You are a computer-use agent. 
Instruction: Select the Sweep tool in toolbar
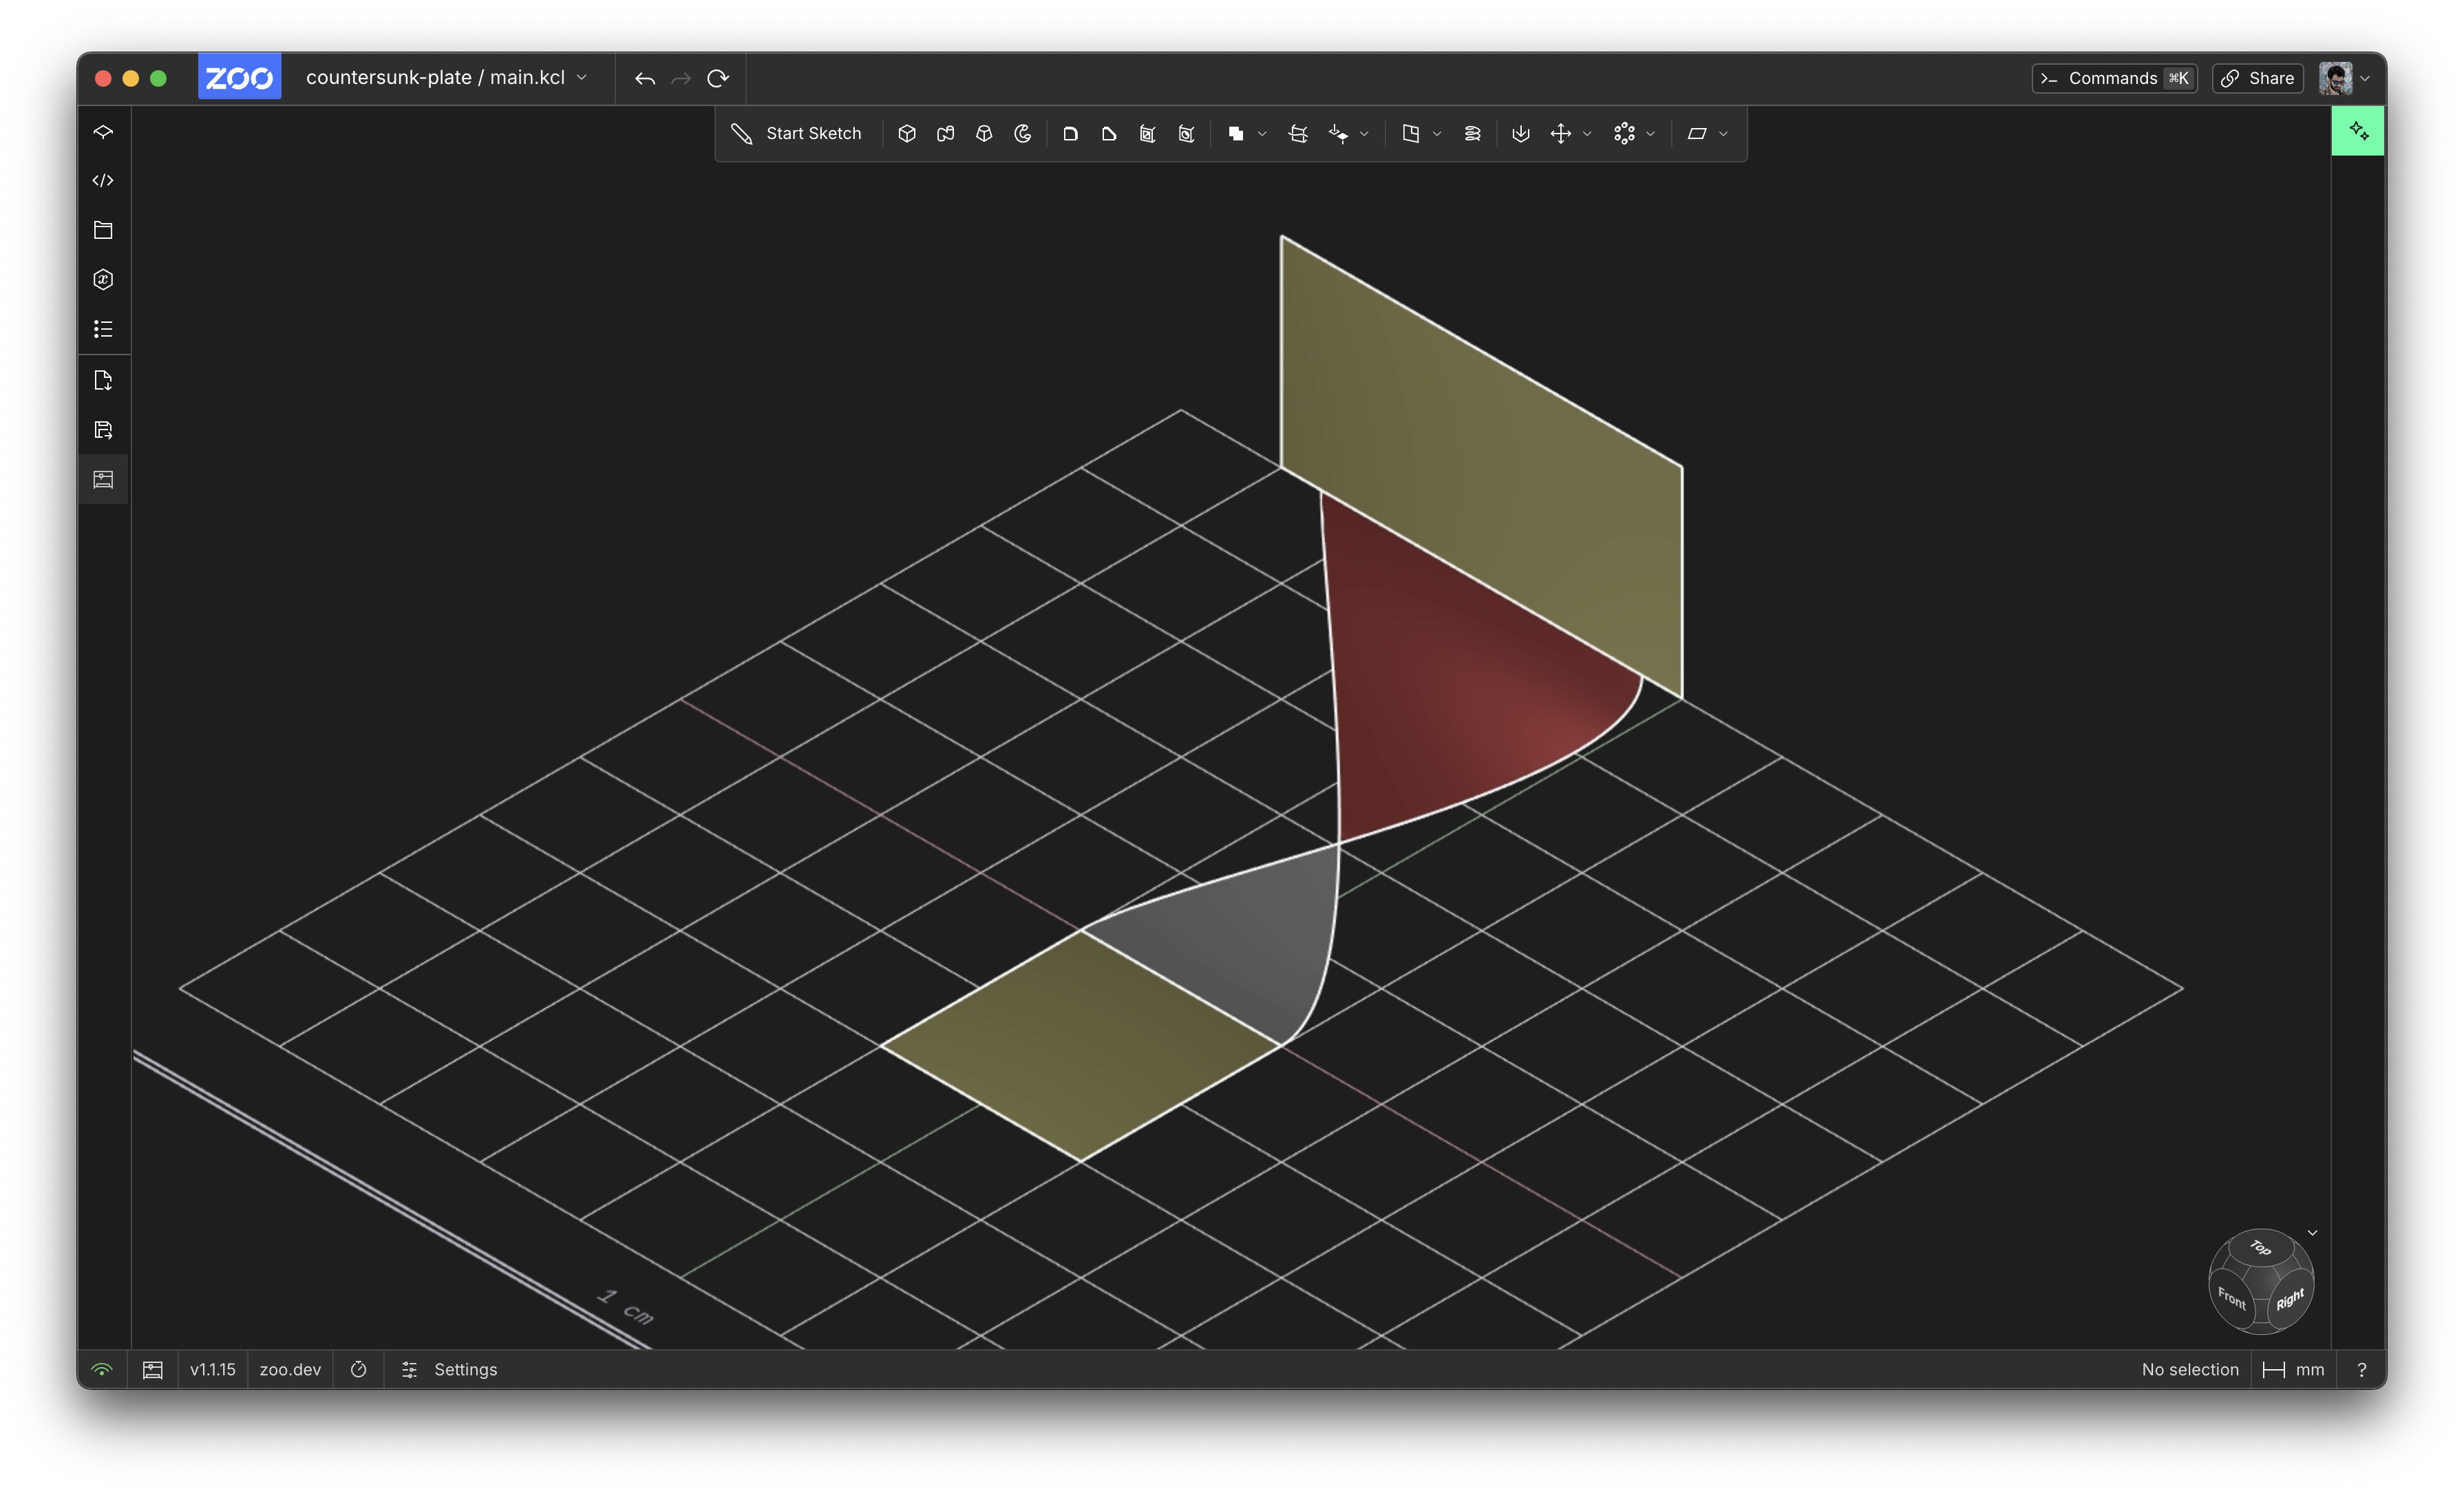(x=945, y=134)
